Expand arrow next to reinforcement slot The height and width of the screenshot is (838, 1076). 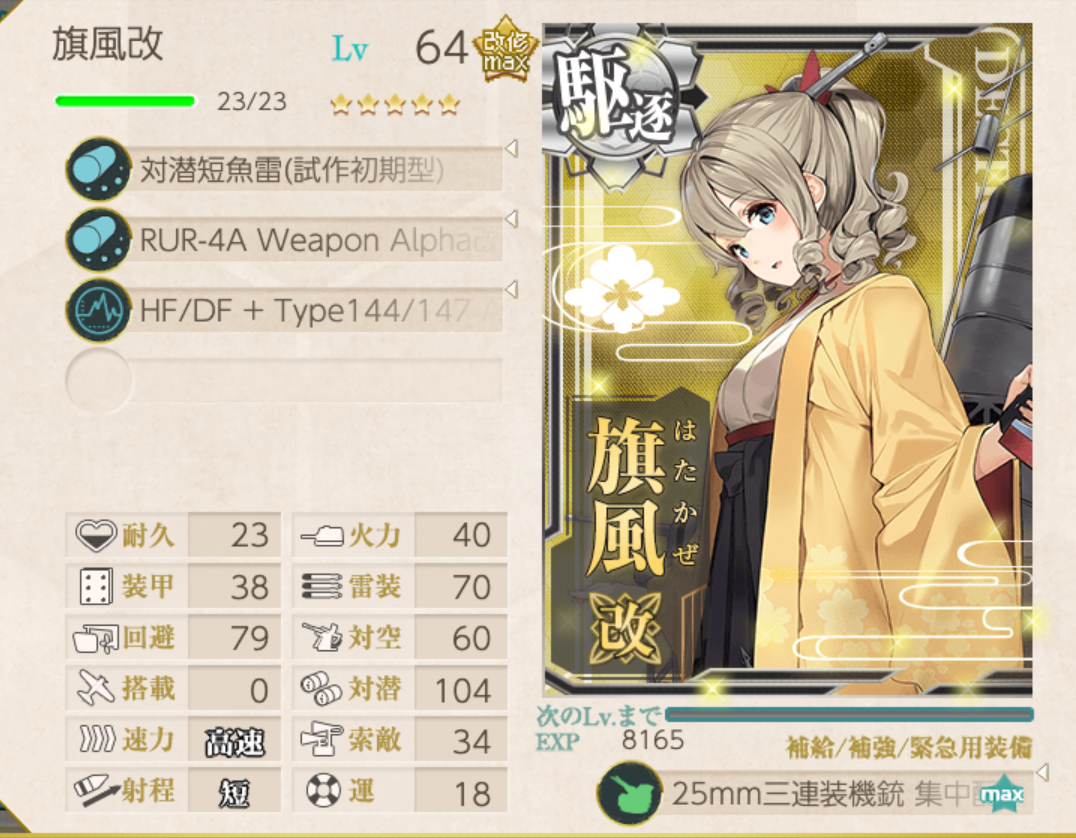coord(1042,772)
